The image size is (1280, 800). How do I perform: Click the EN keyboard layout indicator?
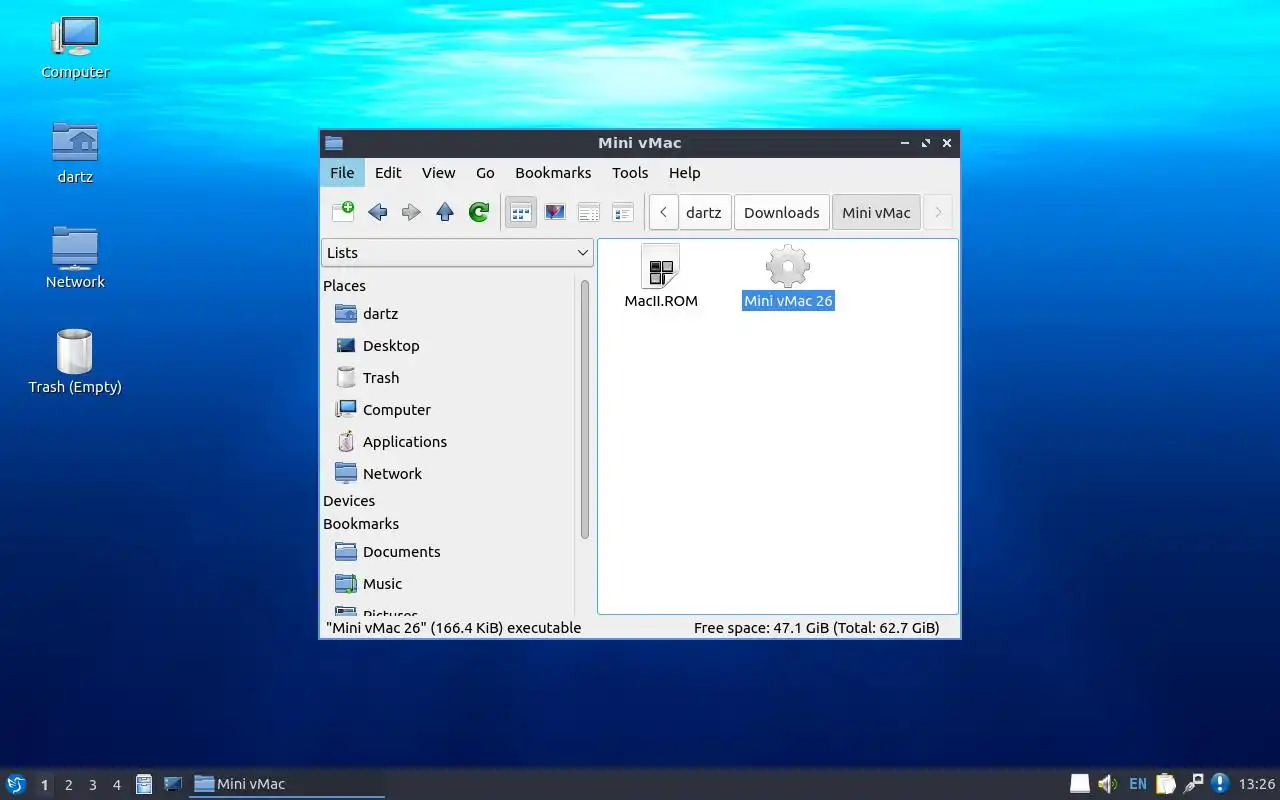click(x=1138, y=784)
